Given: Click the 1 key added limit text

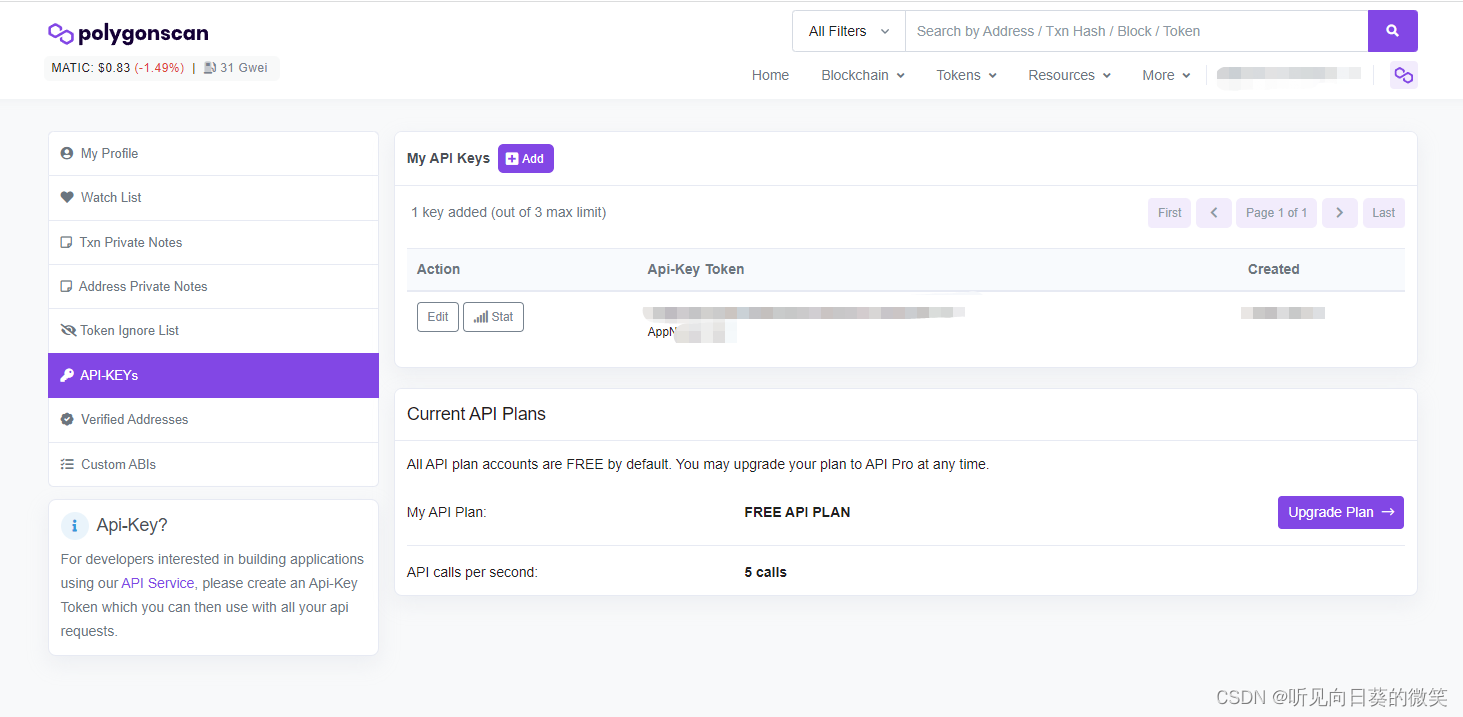Looking at the screenshot, I should coord(509,212).
